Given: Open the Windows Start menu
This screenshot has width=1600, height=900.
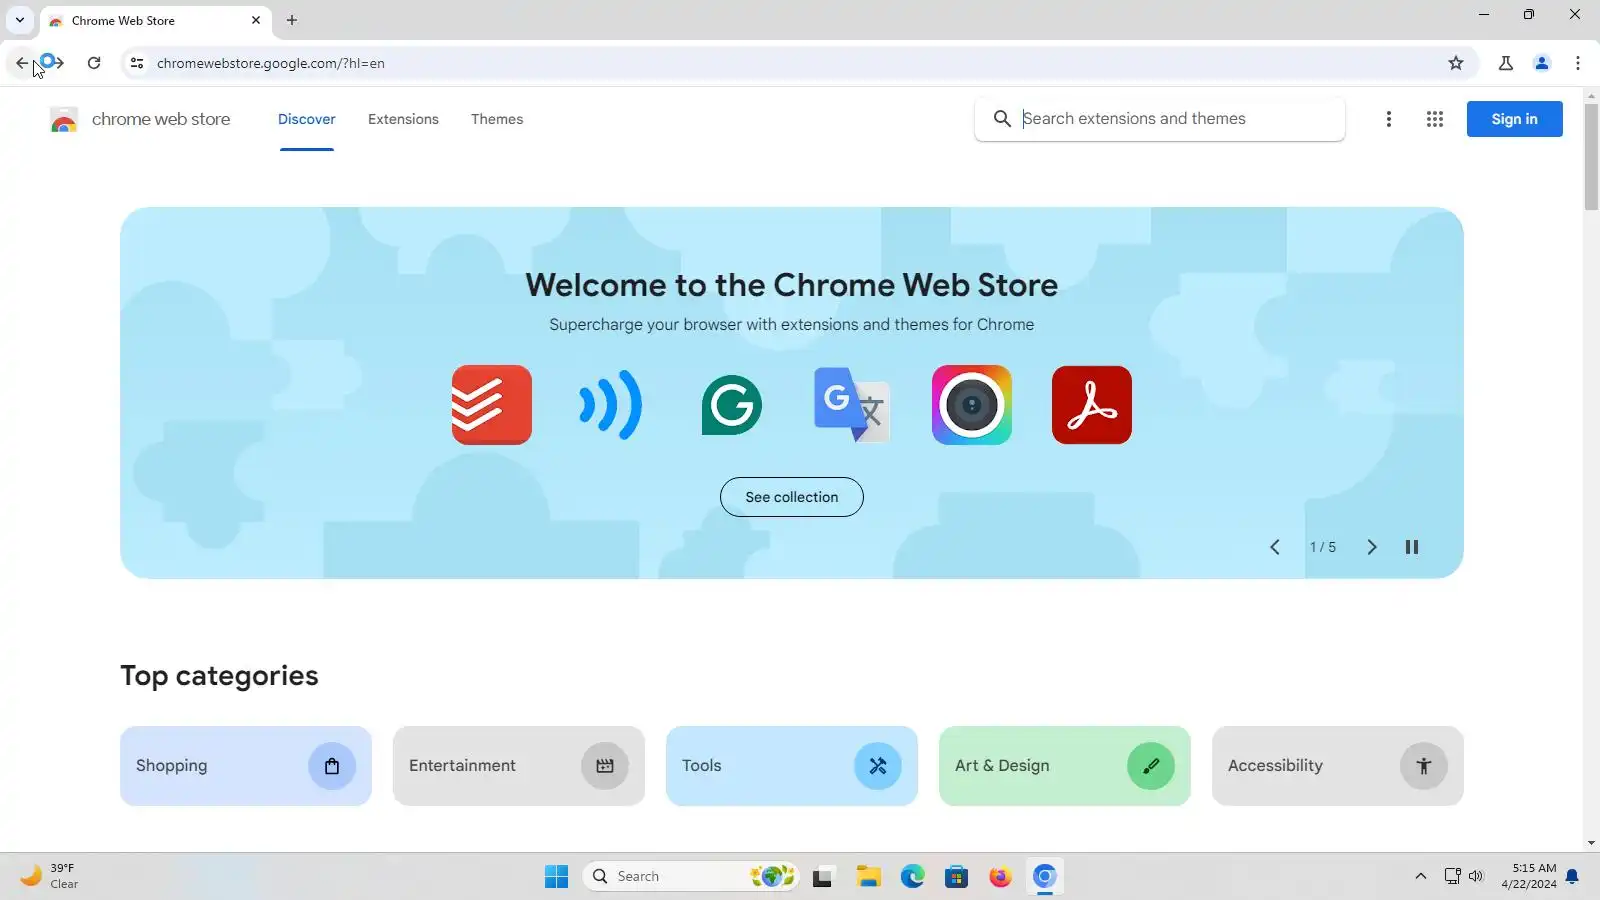Looking at the screenshot, I should 557,877.
